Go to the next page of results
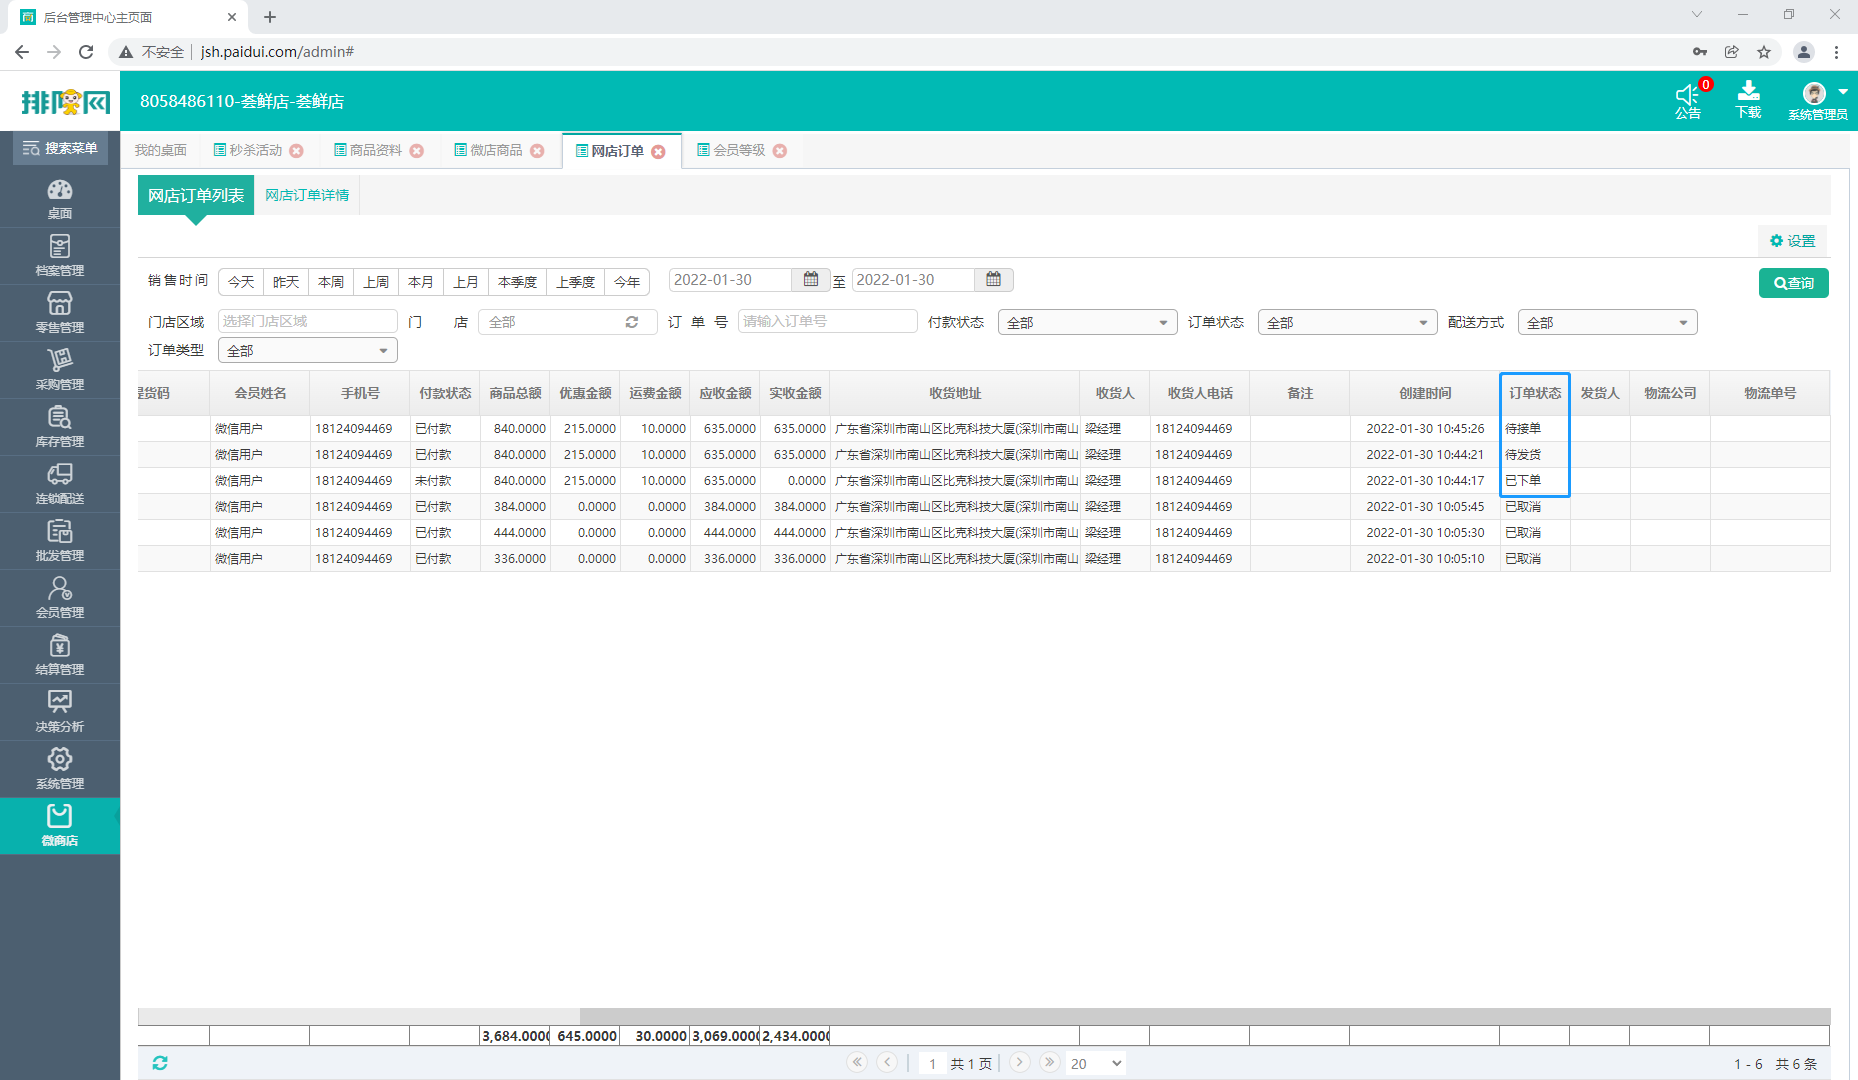1858x1080 pixels. (1019, 1063)
